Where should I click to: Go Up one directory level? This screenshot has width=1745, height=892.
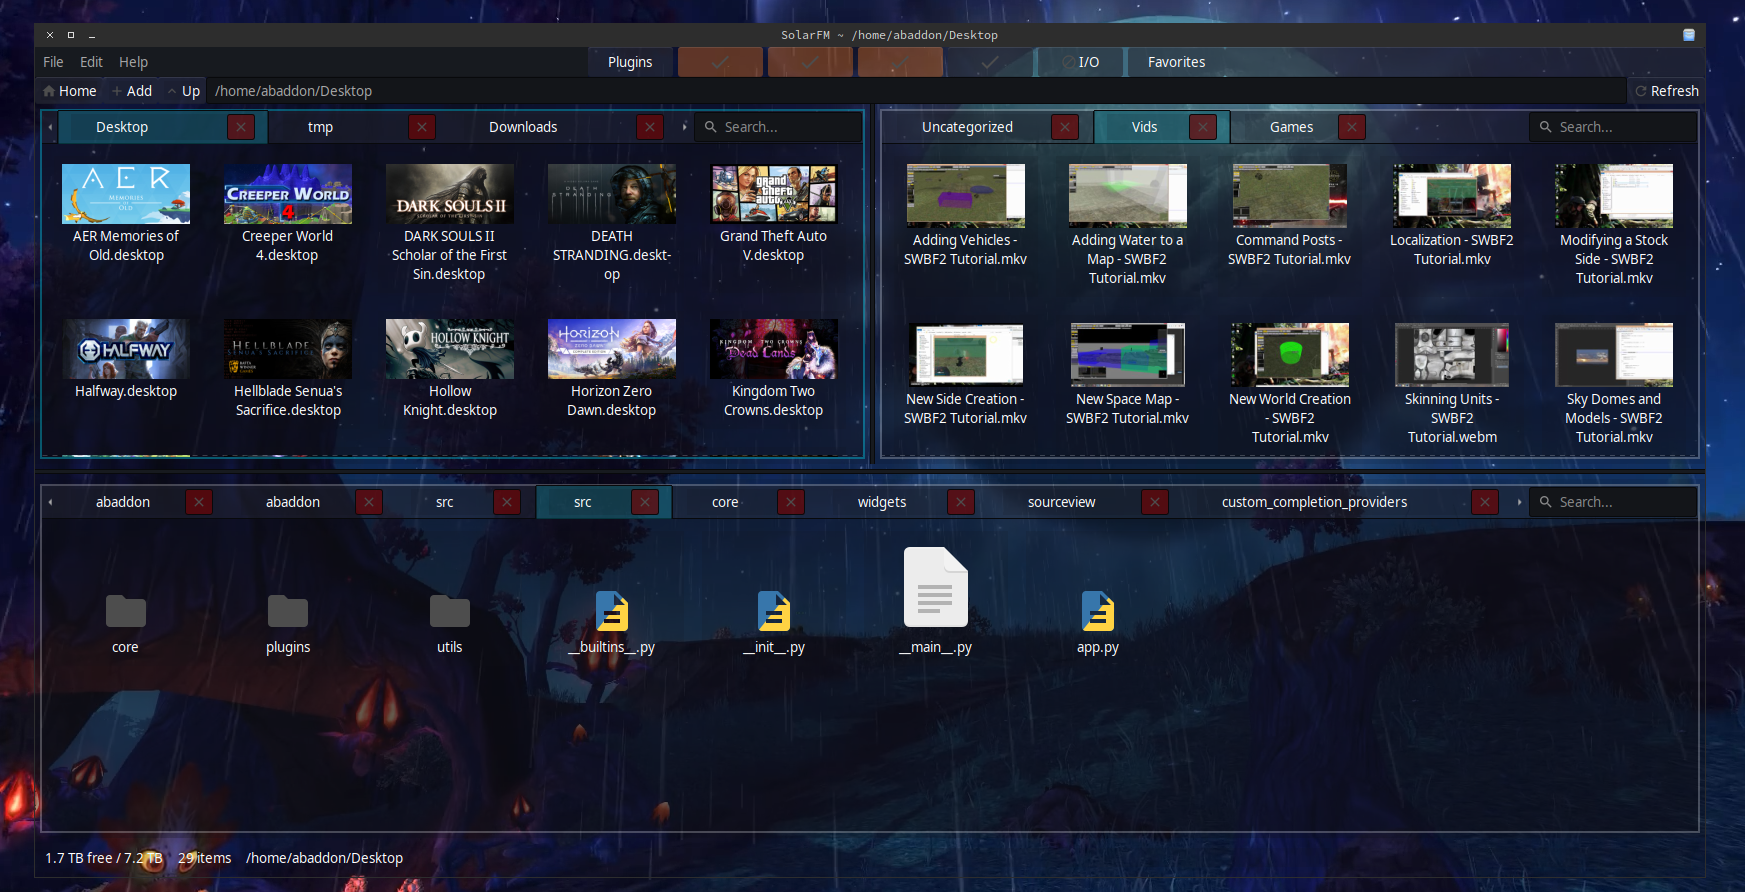(x=184, y=91)
